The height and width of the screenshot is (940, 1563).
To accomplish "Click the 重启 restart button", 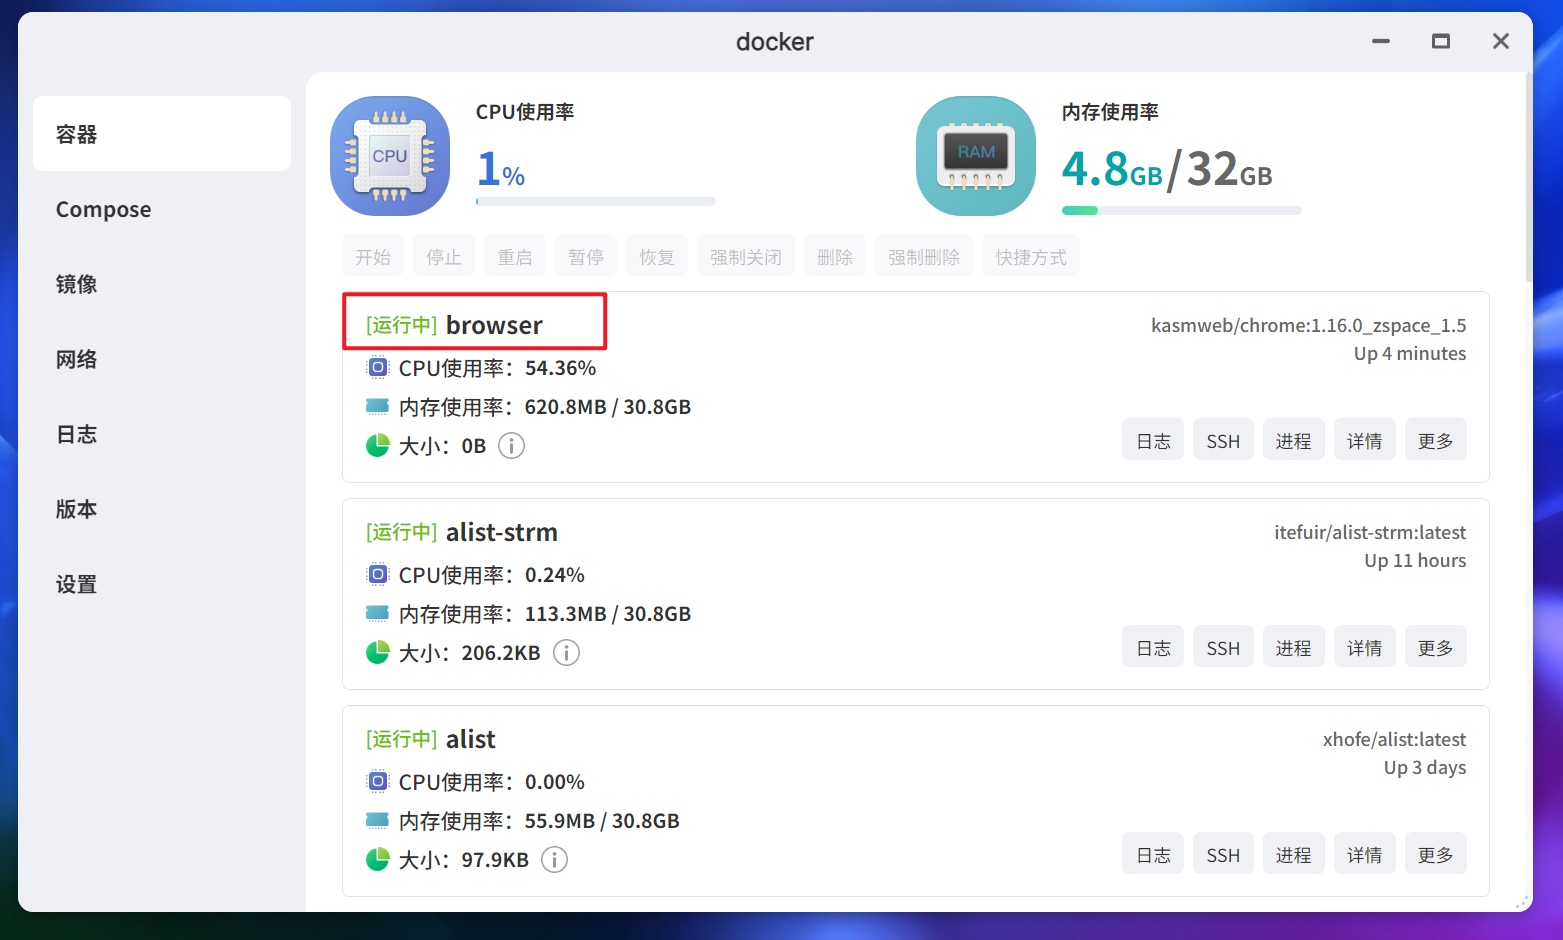I will pos(515,257).
